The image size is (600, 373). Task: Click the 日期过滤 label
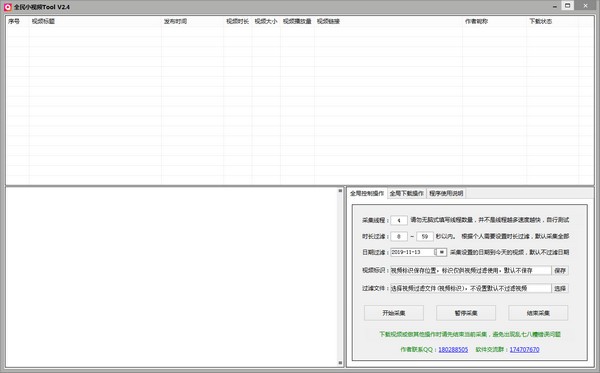pos(375,252)
